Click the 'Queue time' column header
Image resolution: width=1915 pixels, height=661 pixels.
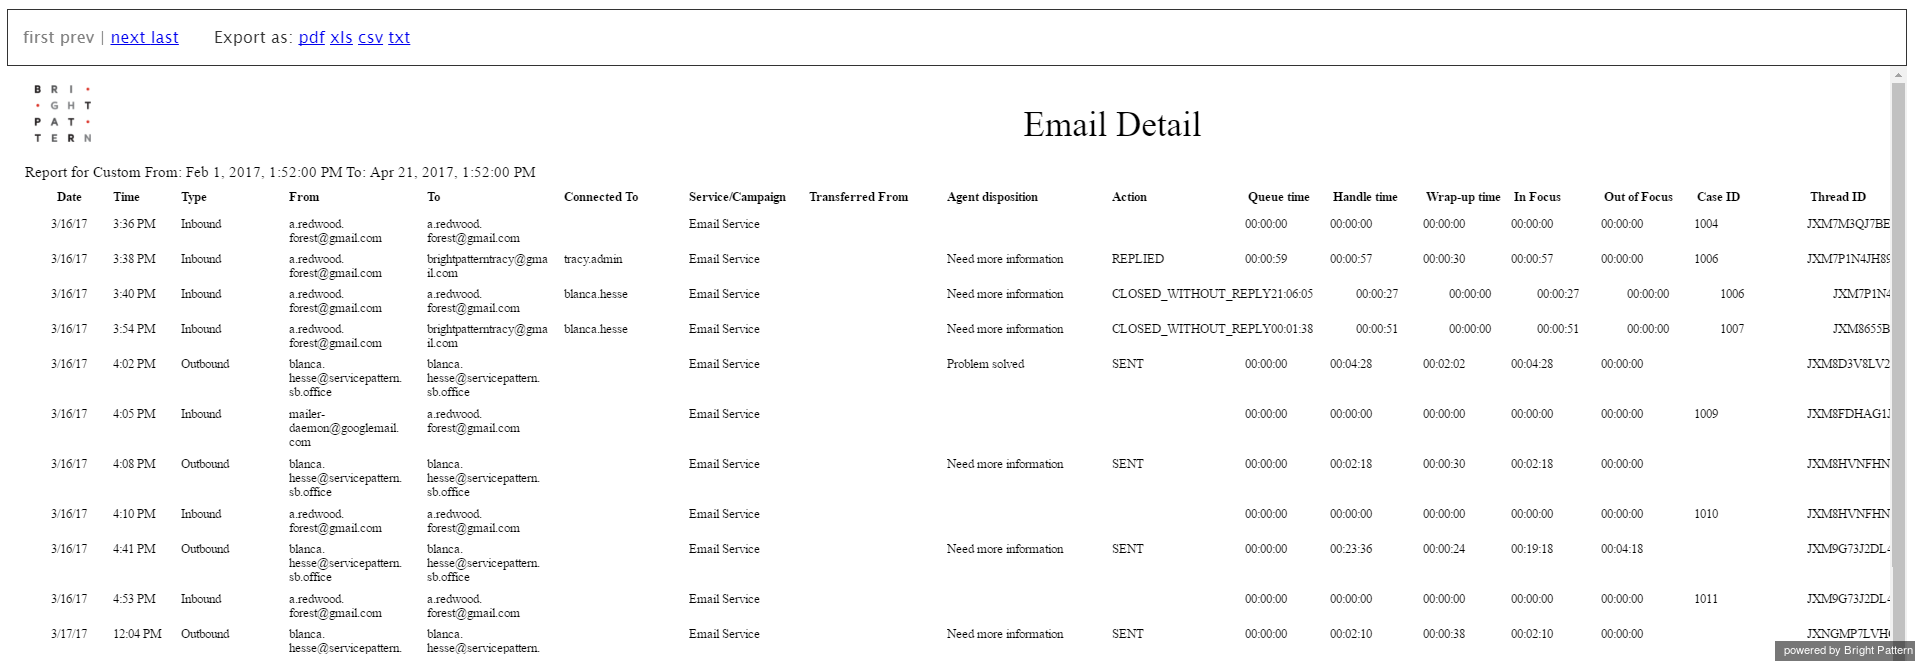click(x=1278, y=197)
